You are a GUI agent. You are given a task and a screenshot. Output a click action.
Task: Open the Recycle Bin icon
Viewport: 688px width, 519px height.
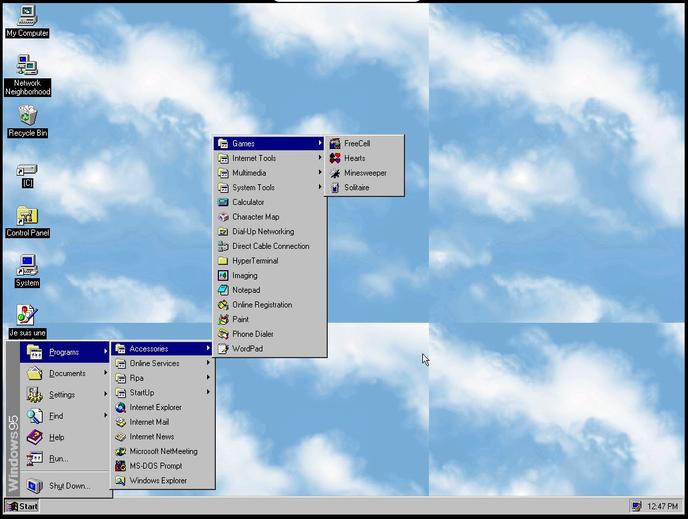pos(27,121)
